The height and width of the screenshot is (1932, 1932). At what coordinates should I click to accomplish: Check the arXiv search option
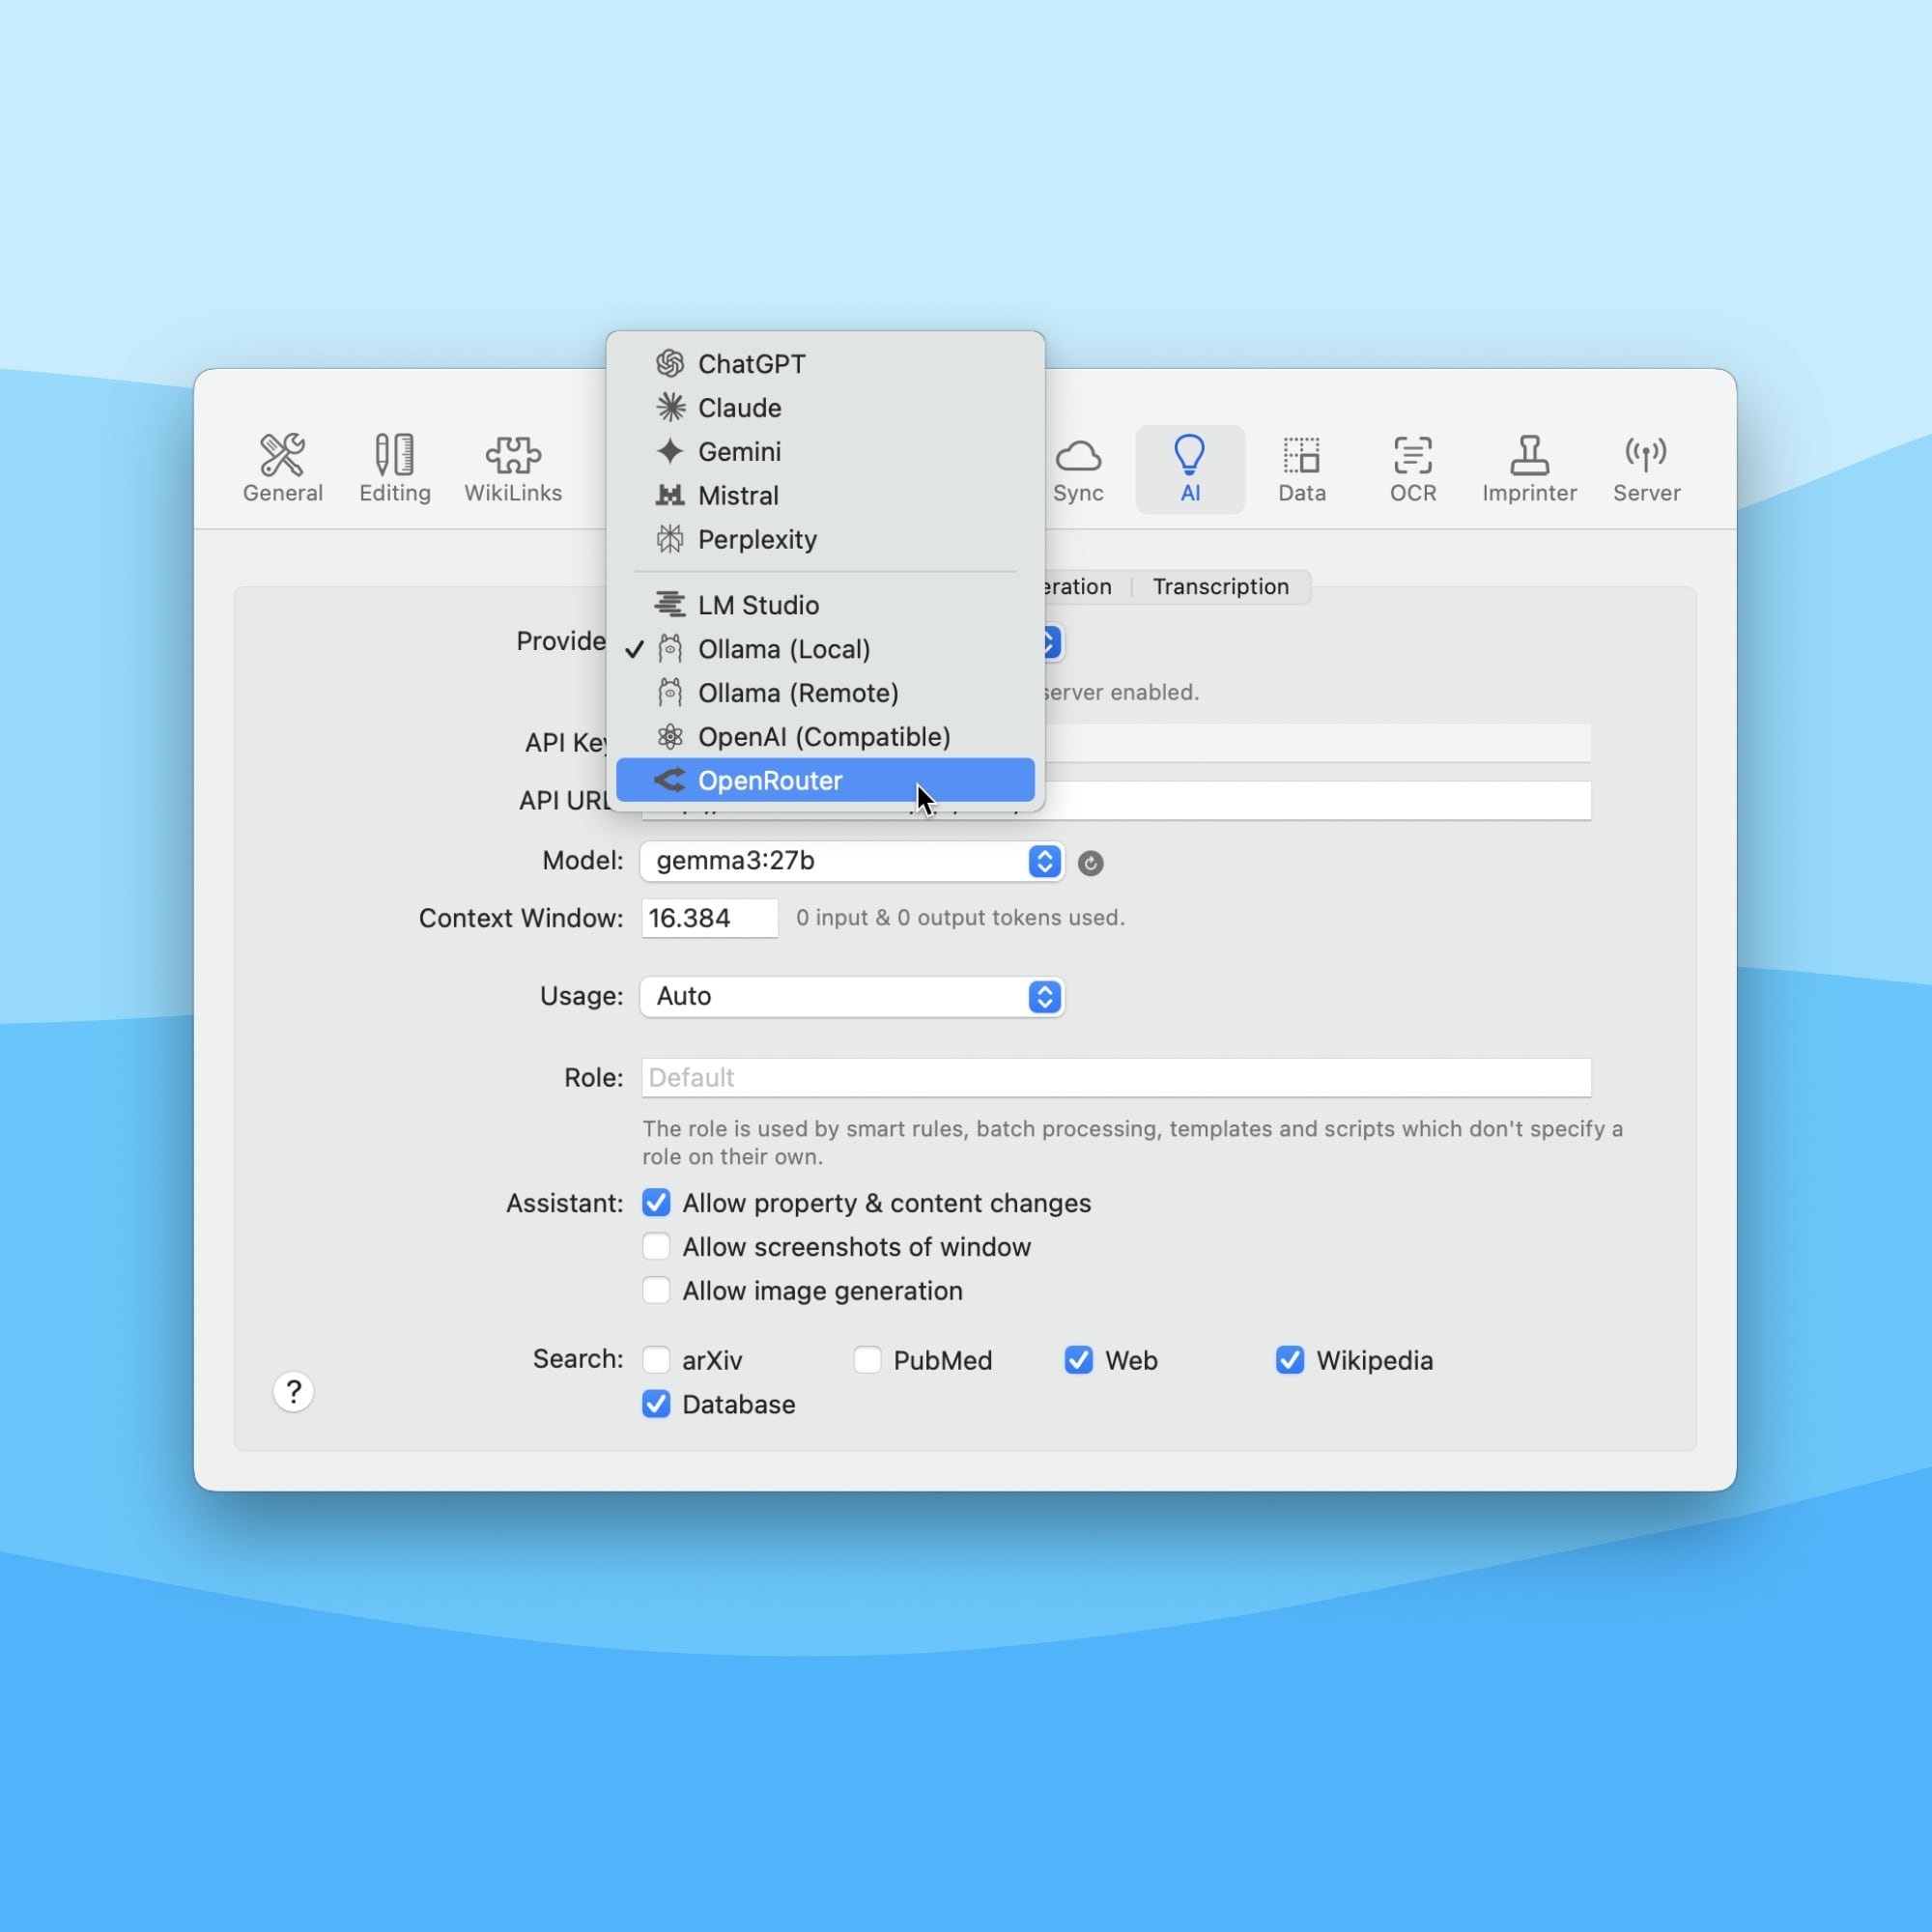[x=656, y=1360]
